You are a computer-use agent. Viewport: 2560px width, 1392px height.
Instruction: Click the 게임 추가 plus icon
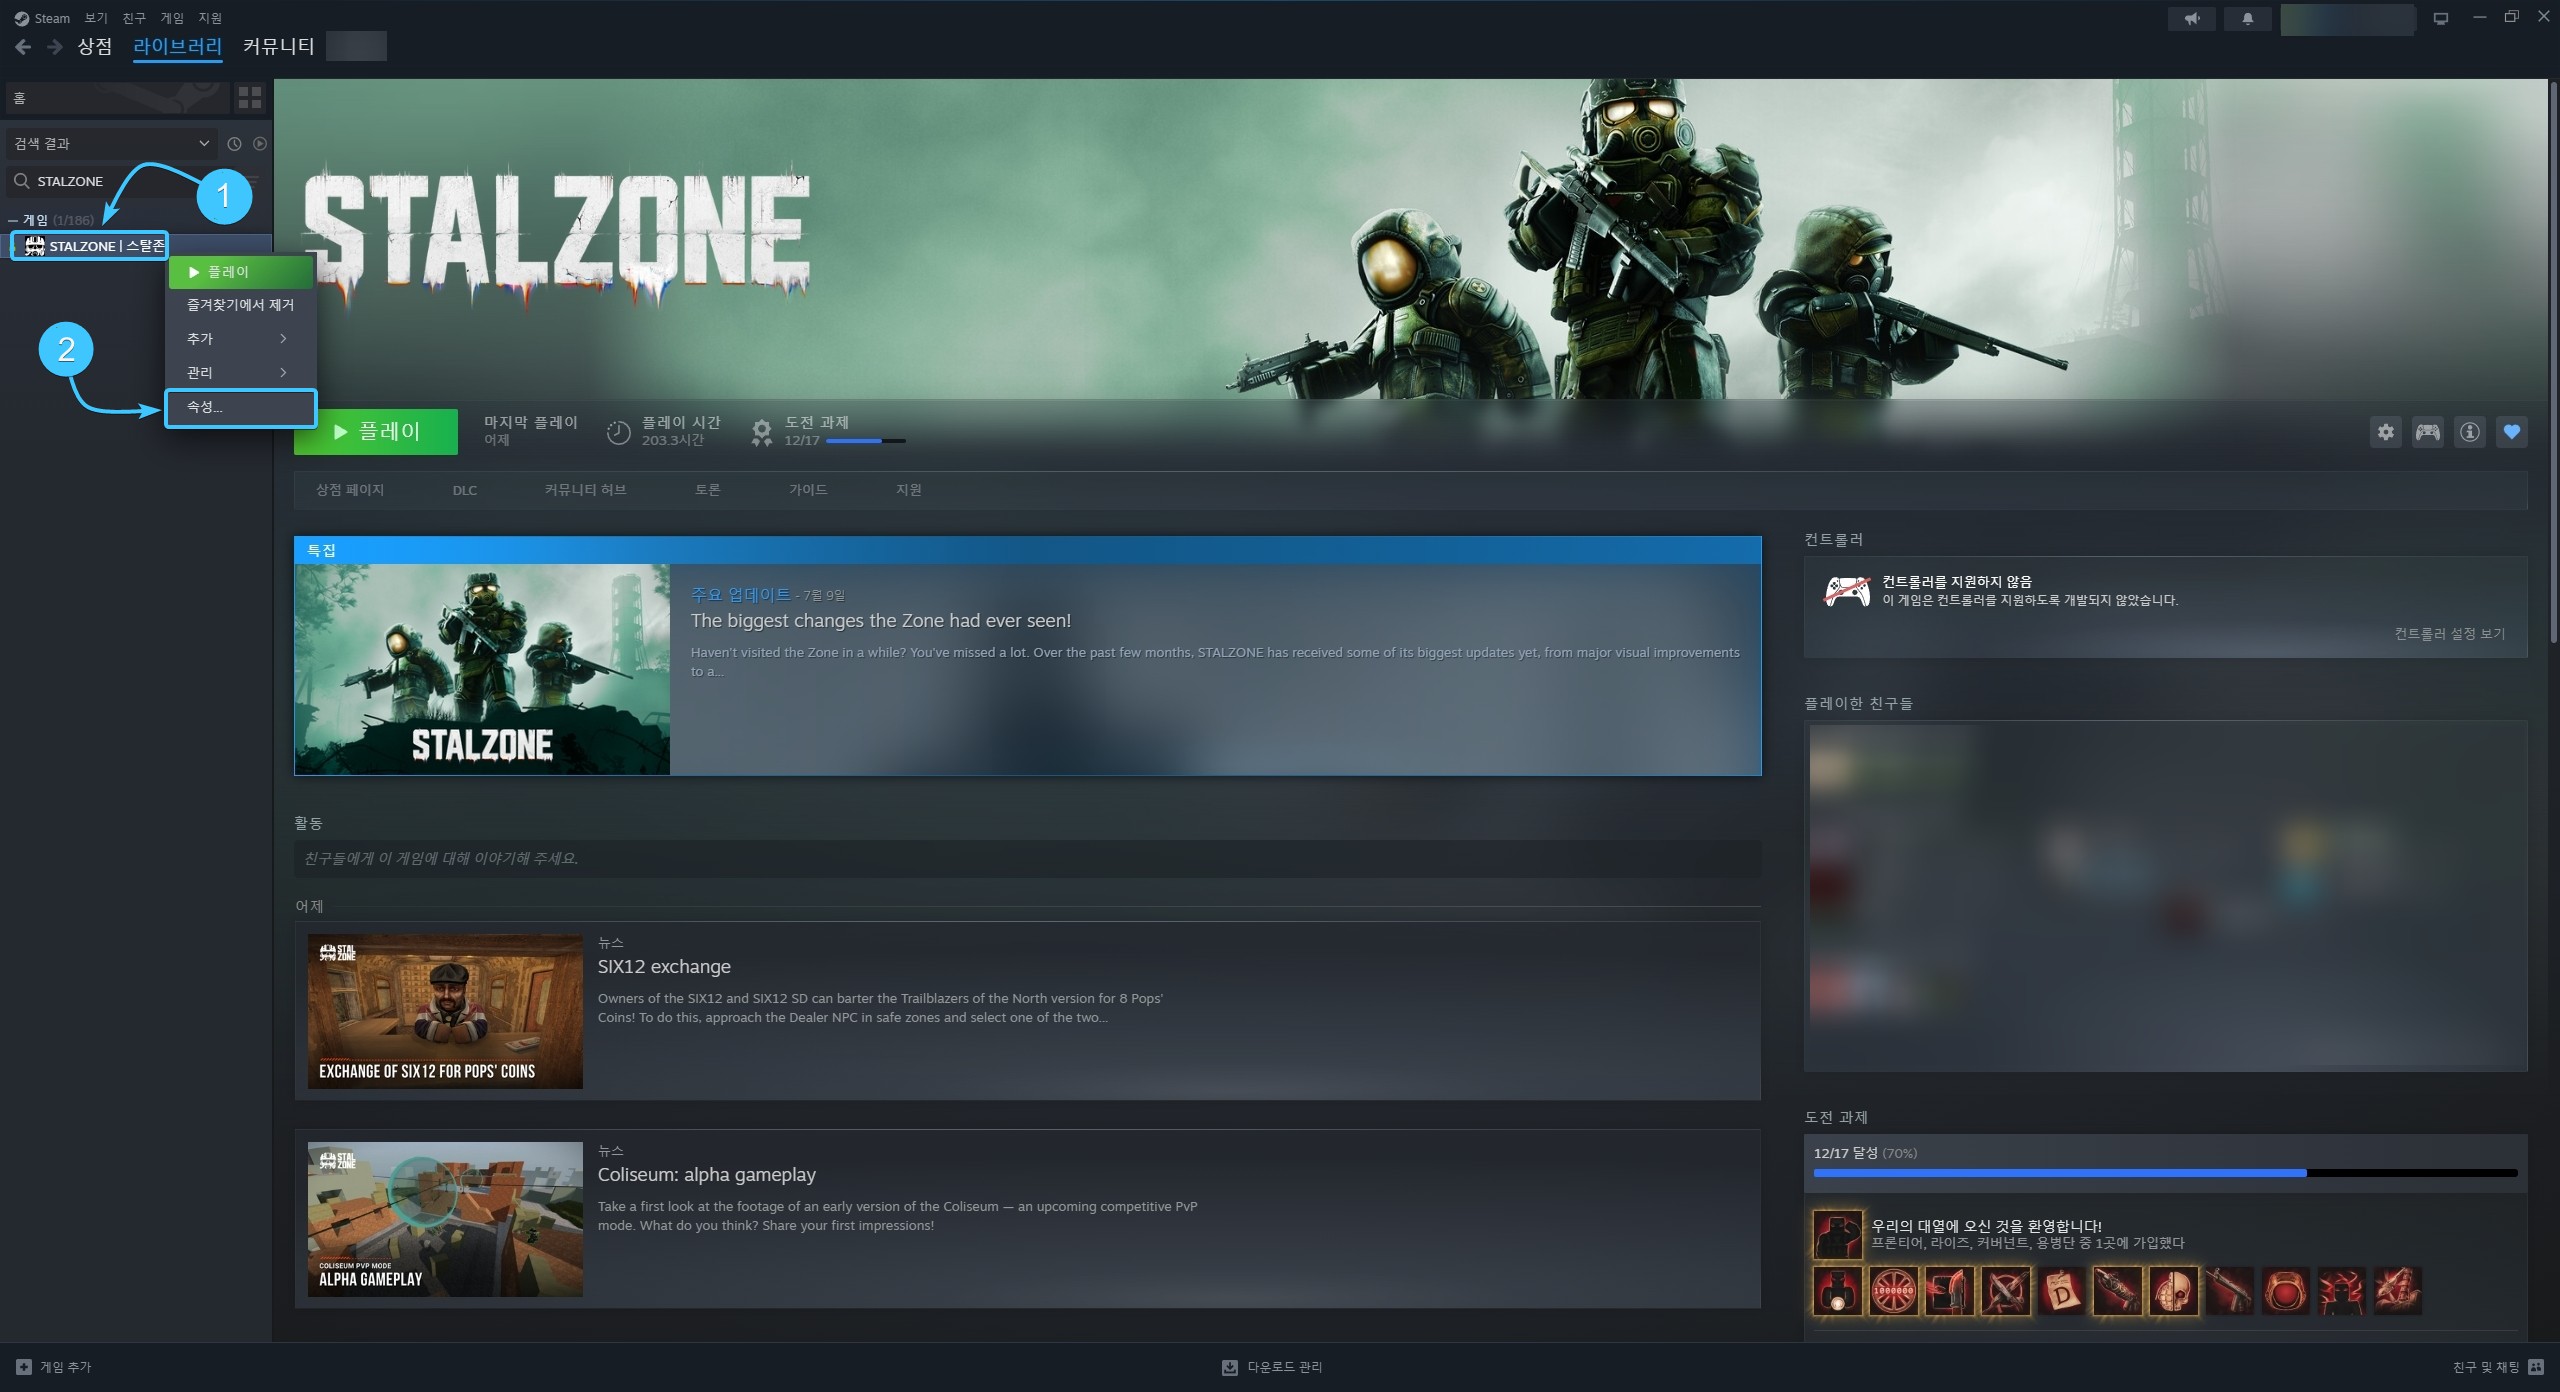click(24, 1367)
